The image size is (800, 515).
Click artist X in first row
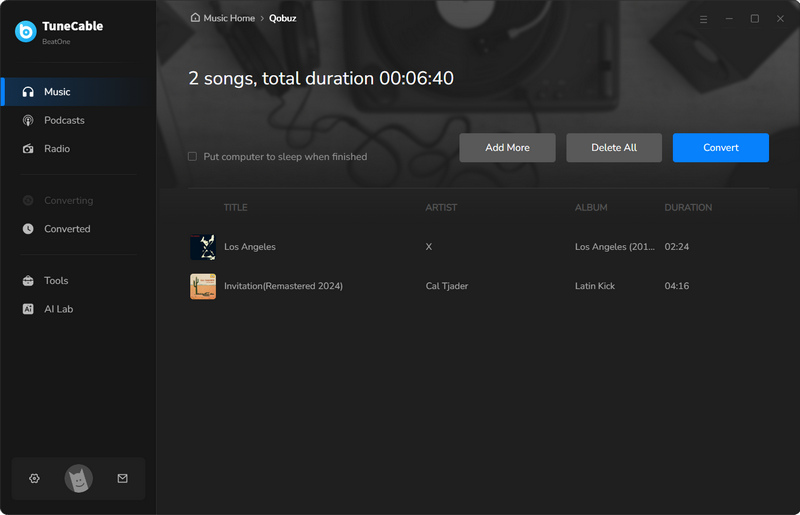click(x=429, y=247)
